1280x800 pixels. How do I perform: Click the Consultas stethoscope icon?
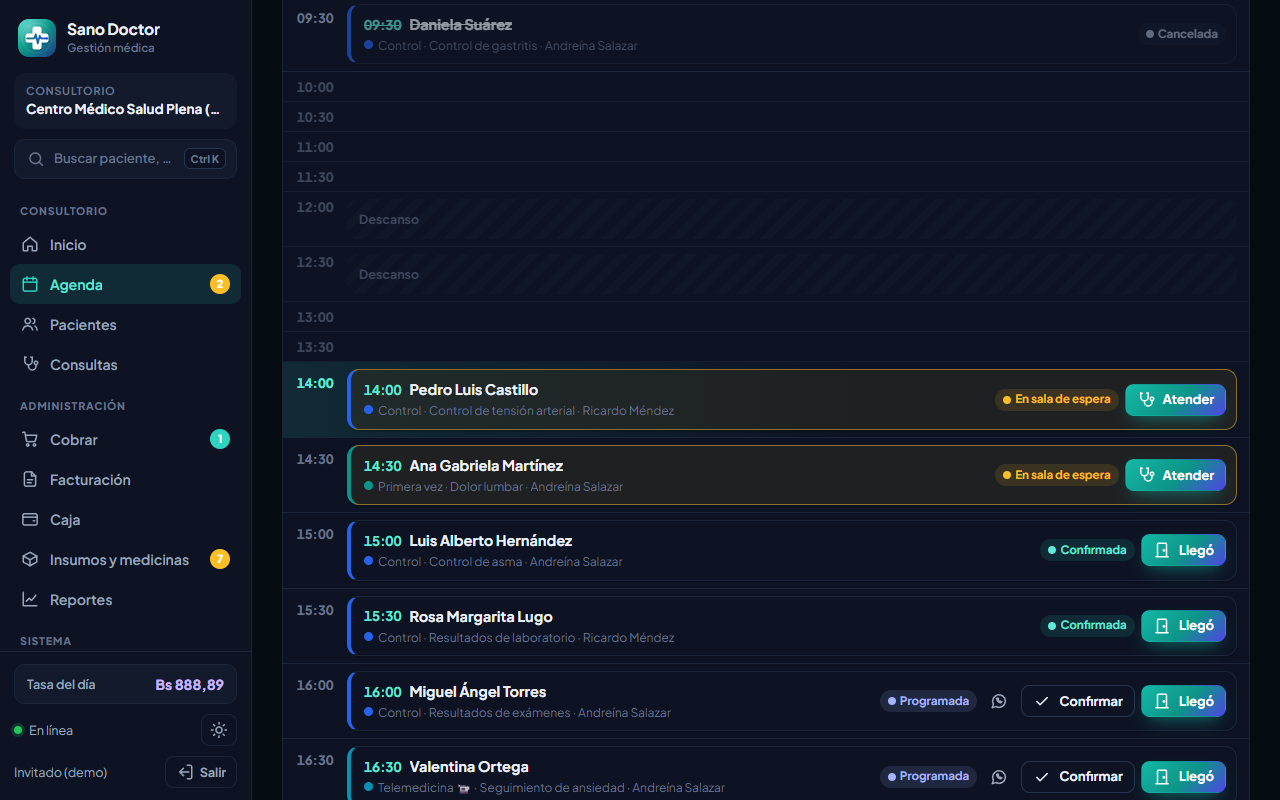(x=30, y=365)
